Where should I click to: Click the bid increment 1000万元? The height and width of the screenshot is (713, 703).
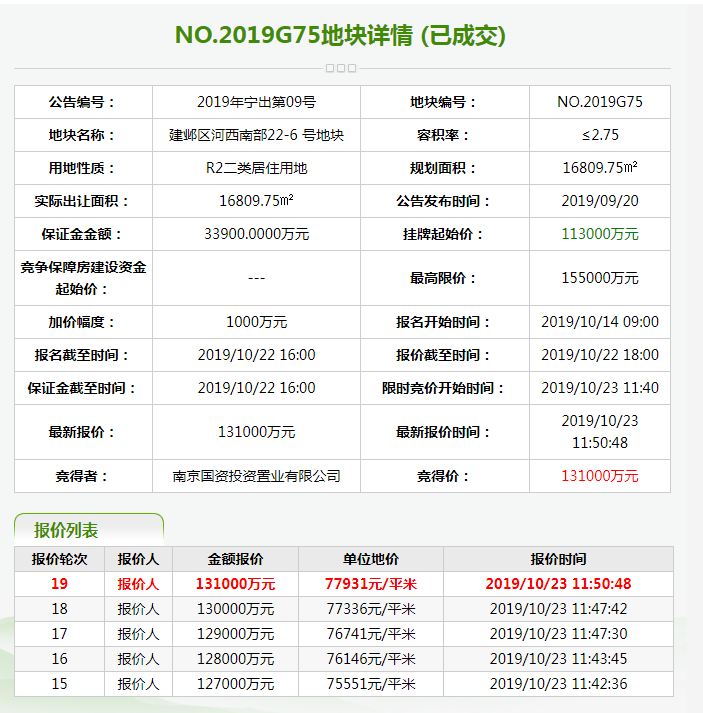pos(256,322)
